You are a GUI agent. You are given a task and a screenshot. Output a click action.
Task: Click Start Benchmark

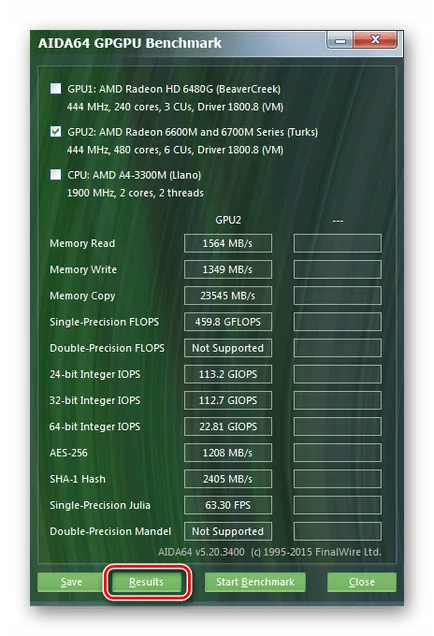pyautogui.click(x=255, y=582)
